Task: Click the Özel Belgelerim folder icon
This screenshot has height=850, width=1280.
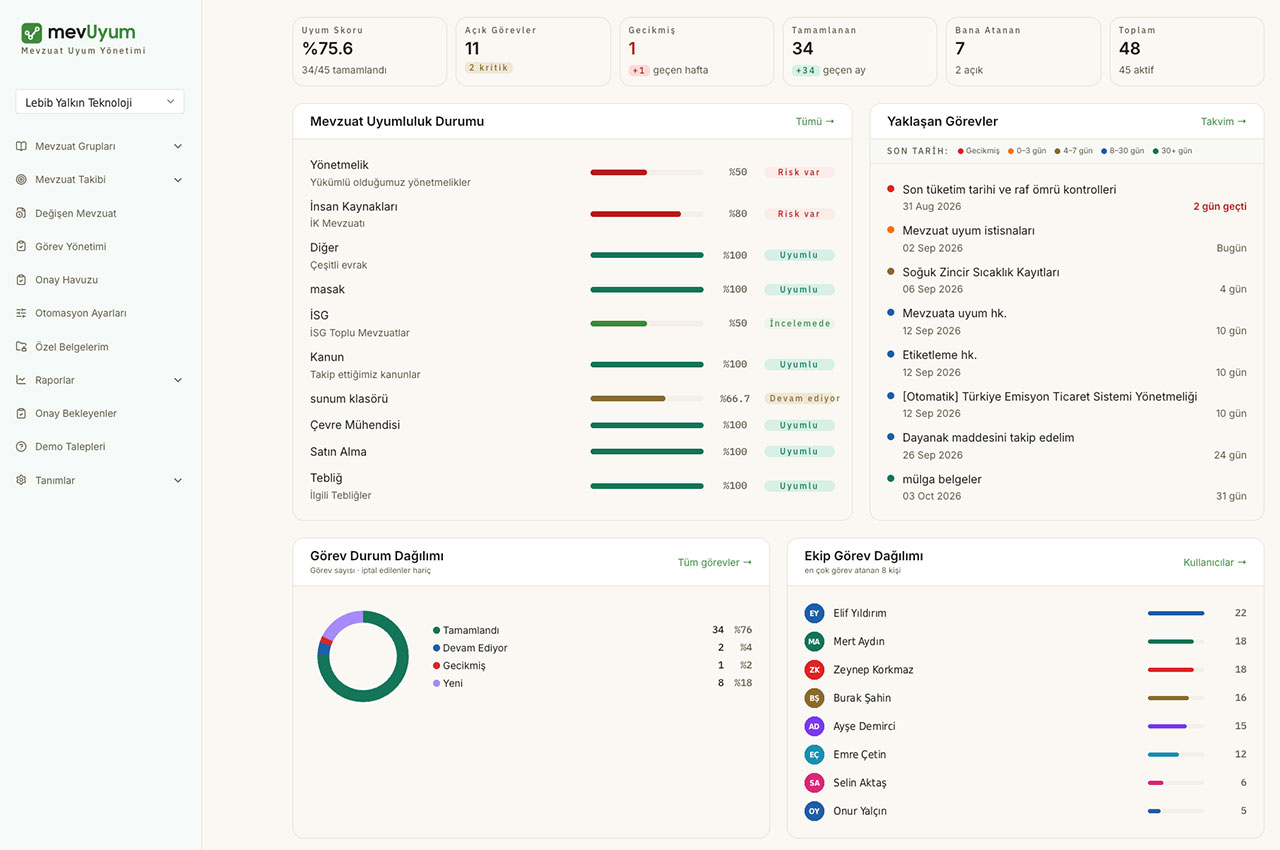Action: [x=21, y=347]
